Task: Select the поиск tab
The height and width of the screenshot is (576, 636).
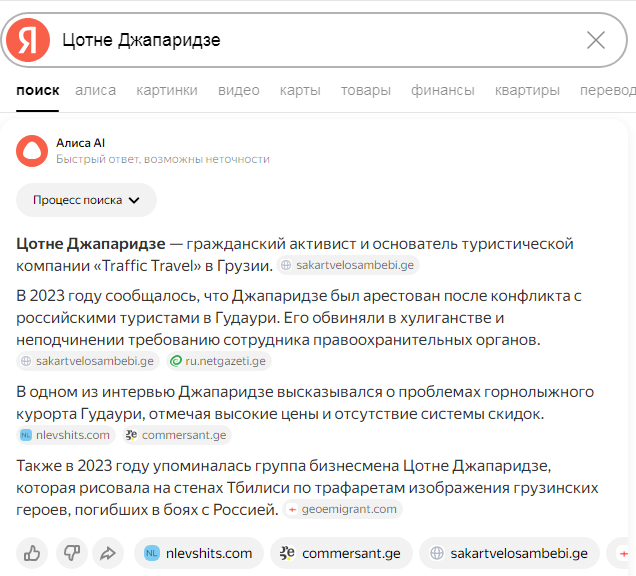Action: [38, 90]
